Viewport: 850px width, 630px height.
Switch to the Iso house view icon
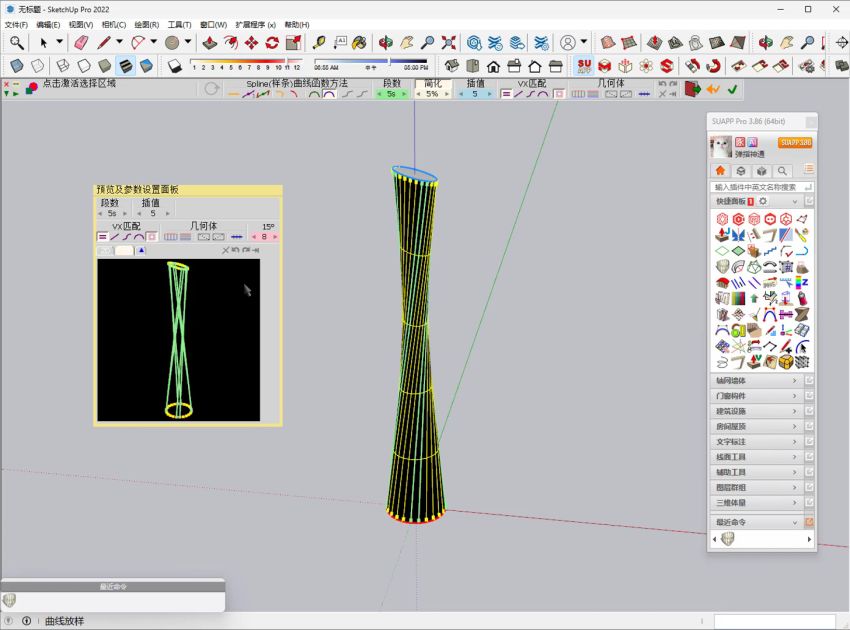pyautogui.click(x=451, y=66)
